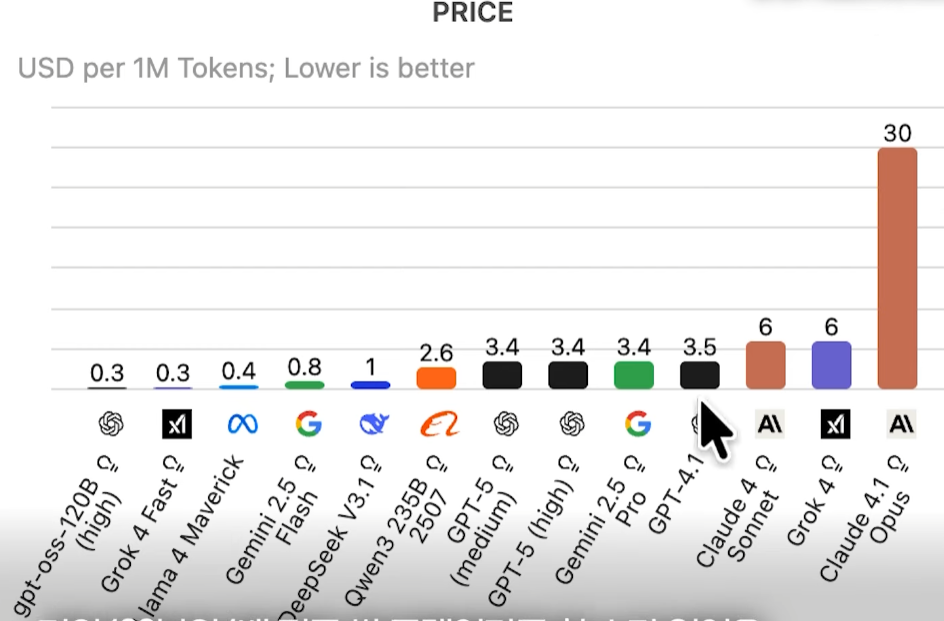The height and width of the screenshot is (621, 944).
Task: Click the Google logo under Gemini 2.5 Flash
Action: point(308,424)
